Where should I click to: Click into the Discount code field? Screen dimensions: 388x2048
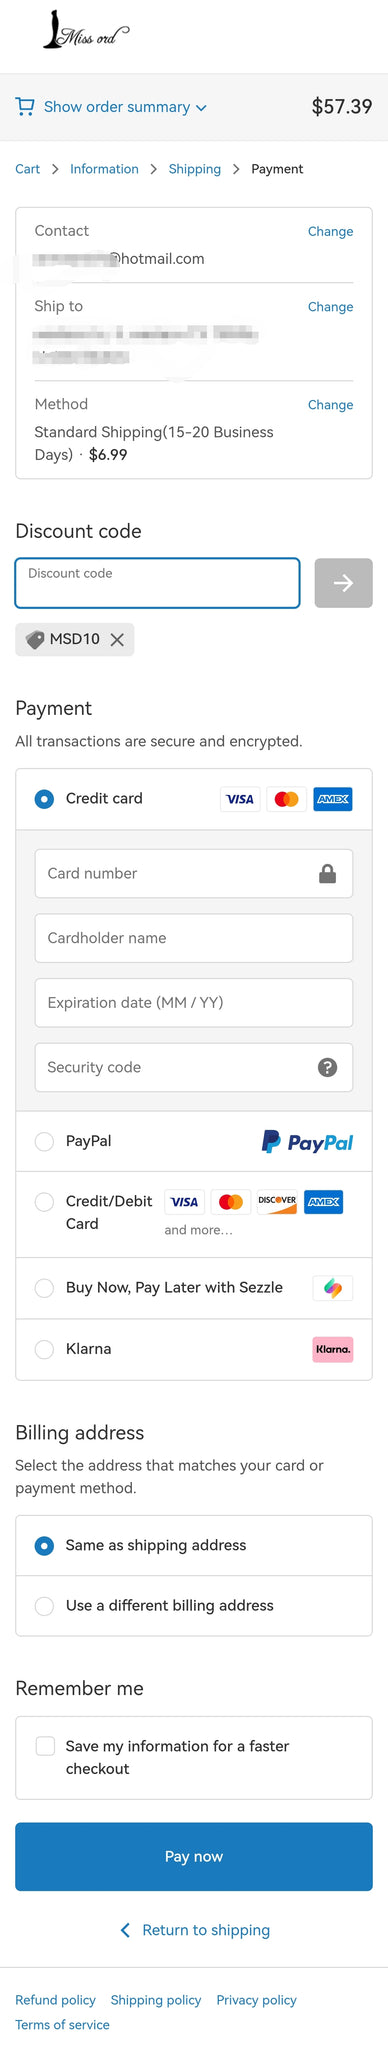(157, 583)
